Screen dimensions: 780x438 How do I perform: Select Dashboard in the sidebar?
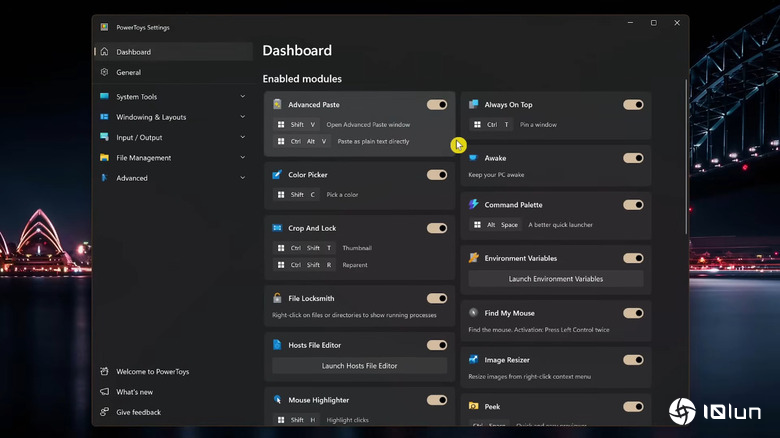click(133, 52)
